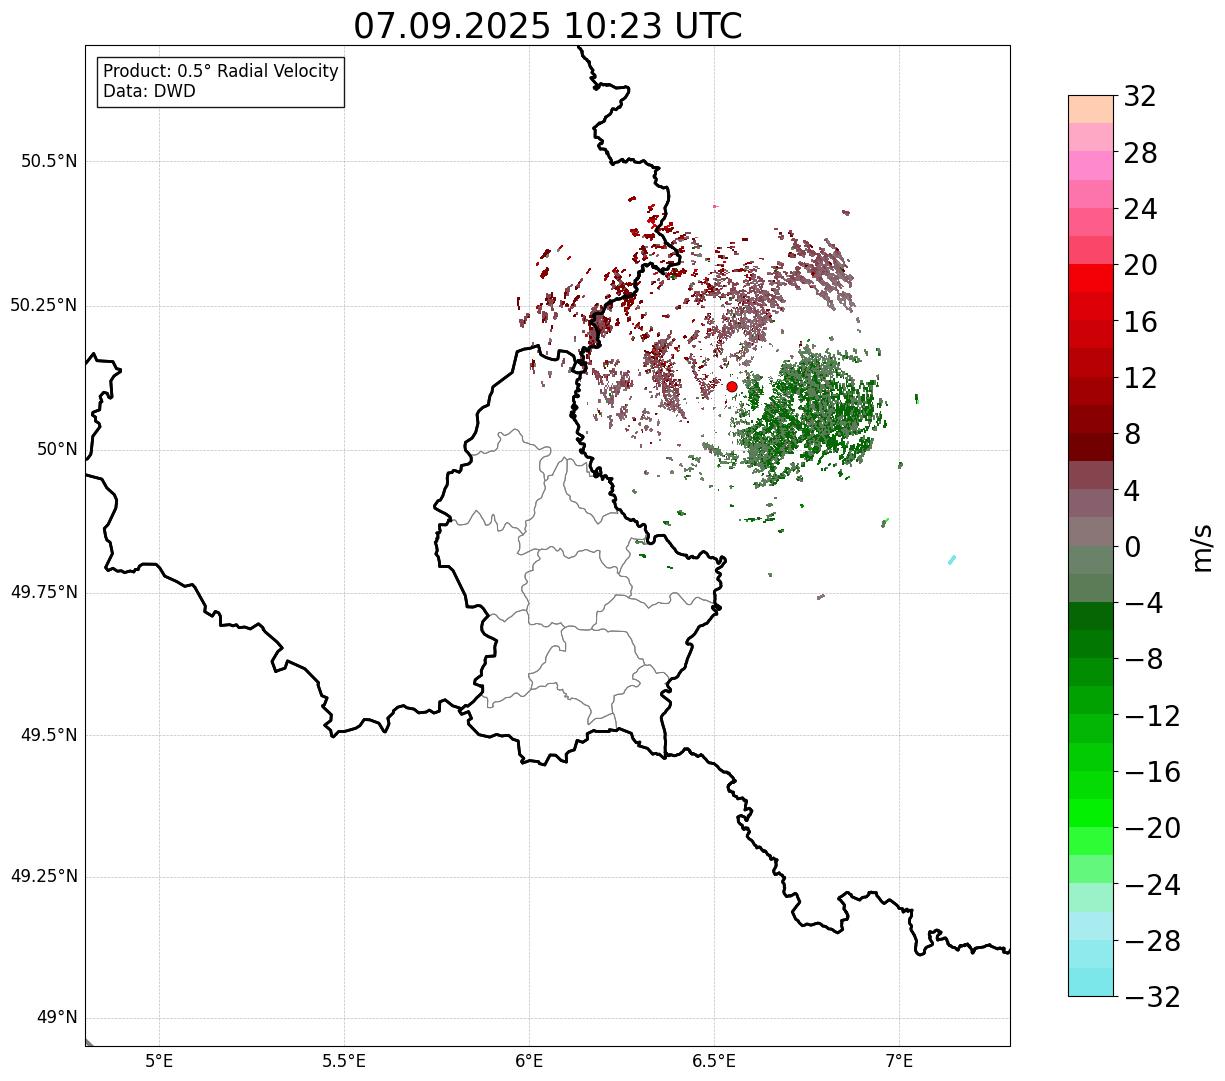Click the colorbar tick label 32

coord(1140,97)
